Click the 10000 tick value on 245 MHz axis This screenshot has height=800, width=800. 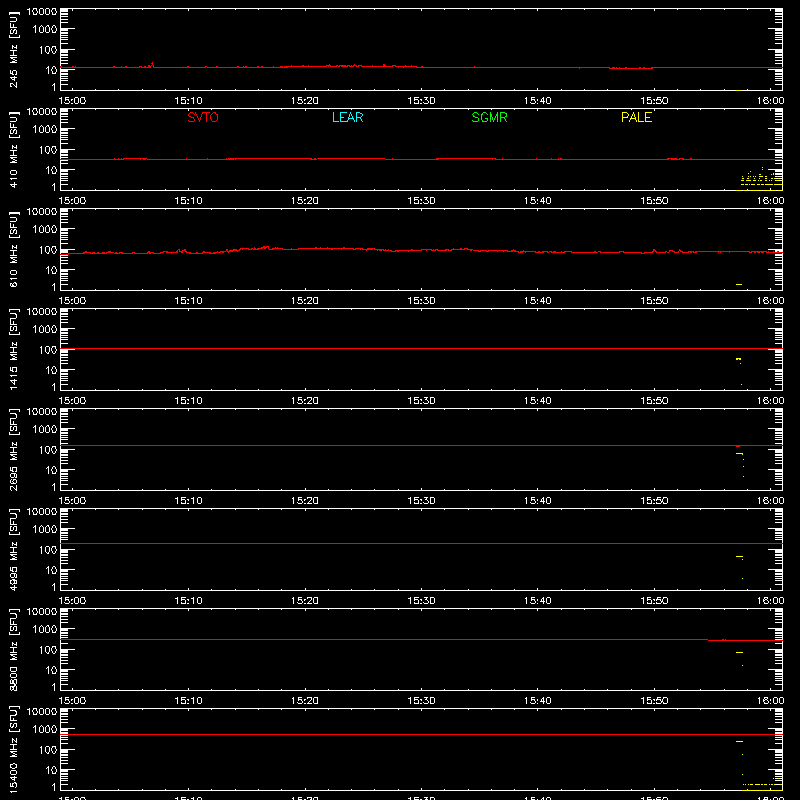(x=42, y=12)
